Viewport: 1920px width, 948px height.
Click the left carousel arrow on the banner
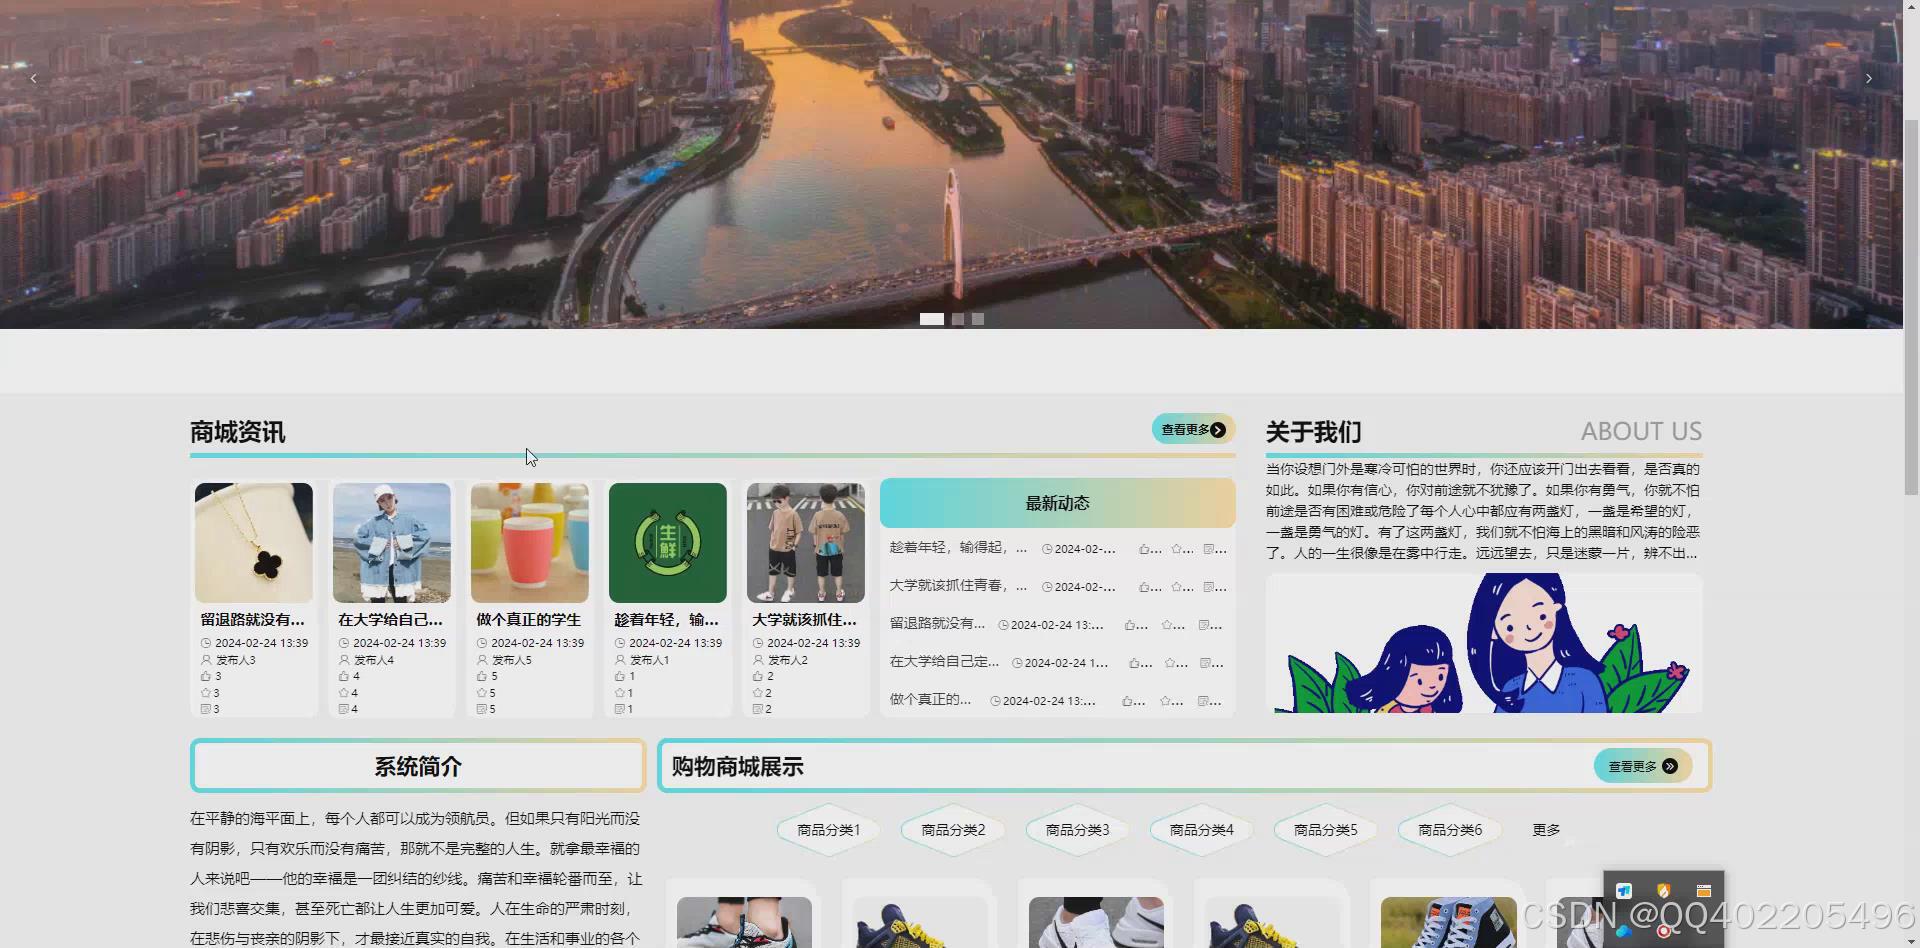click(x=33, y=78)
